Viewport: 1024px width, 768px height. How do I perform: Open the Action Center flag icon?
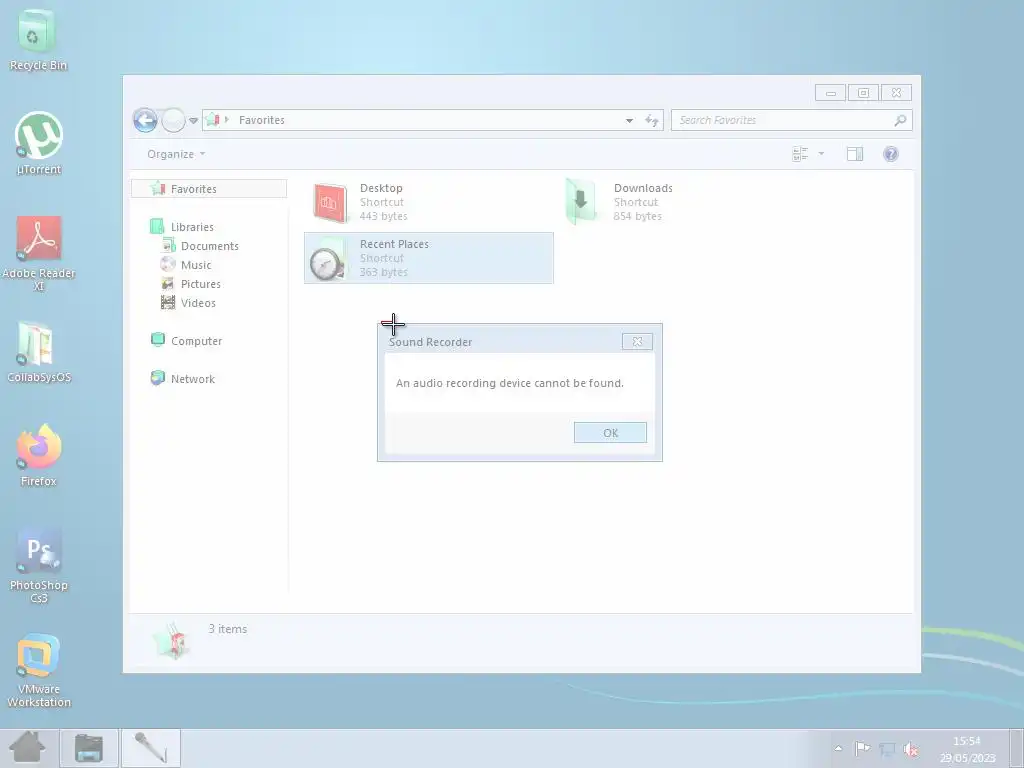[x=863, y=748]
